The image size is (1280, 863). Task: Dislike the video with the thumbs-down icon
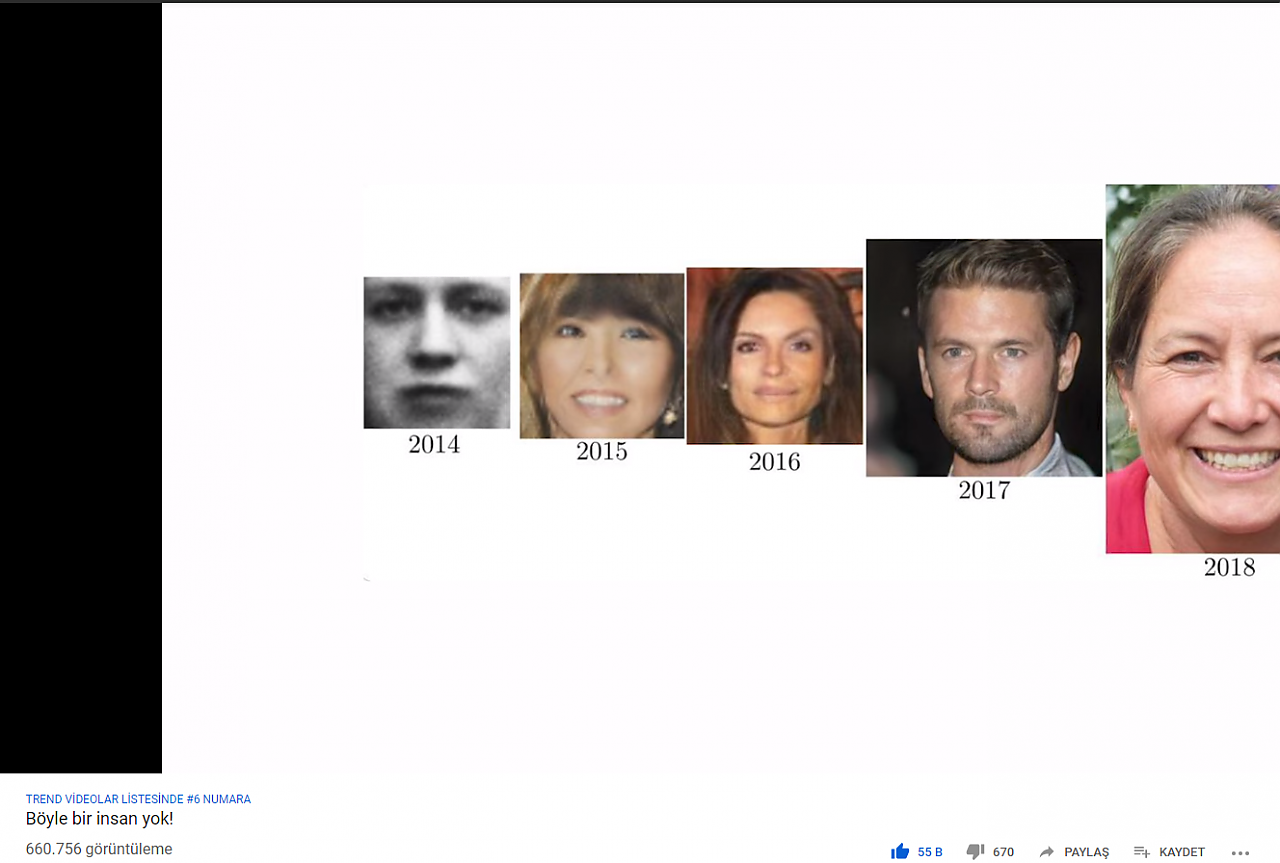(x=975, y=852)
